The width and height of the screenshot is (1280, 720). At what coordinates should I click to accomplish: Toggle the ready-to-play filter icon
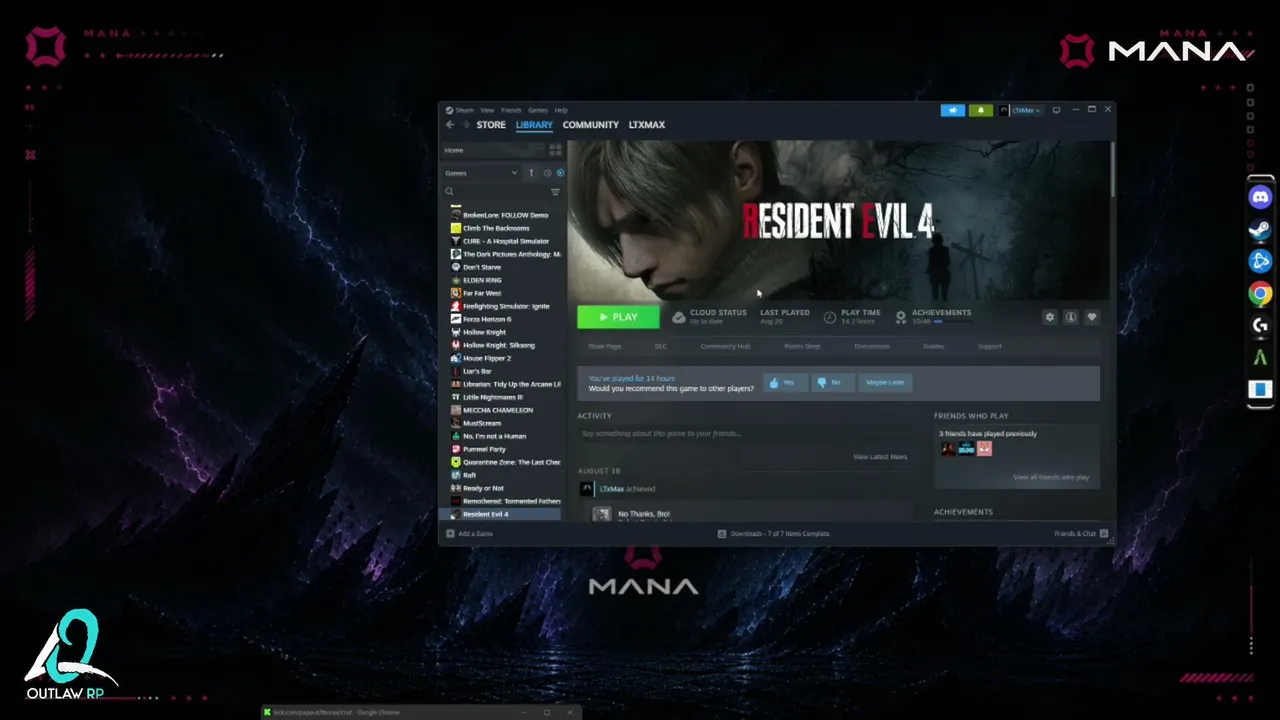tap(560, 173)
